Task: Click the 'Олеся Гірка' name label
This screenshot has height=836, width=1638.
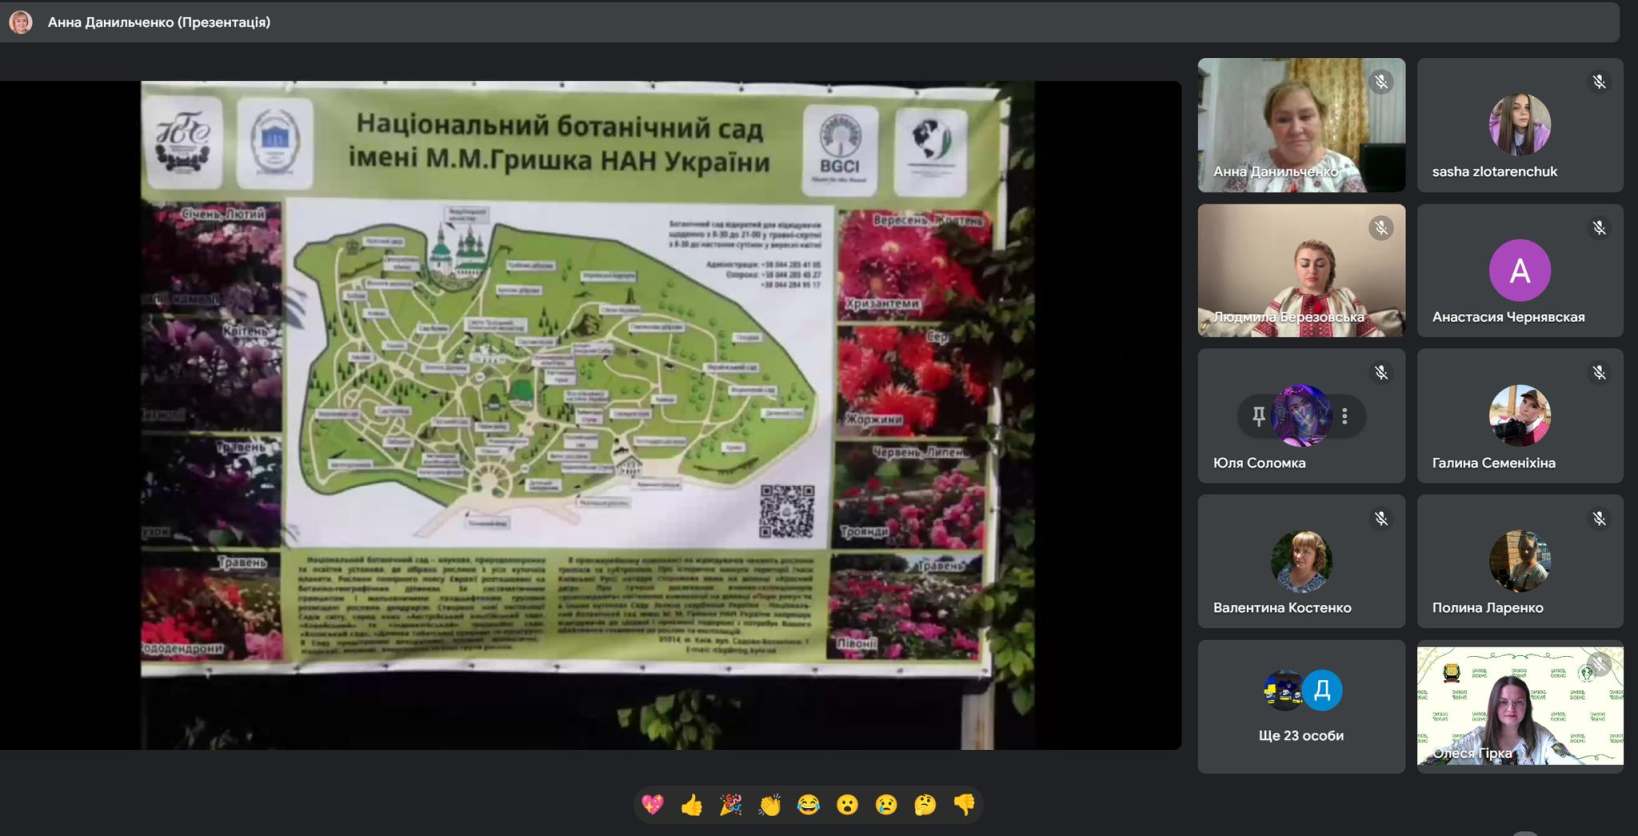Action: pyautogui.click(x=1472, y=753)
